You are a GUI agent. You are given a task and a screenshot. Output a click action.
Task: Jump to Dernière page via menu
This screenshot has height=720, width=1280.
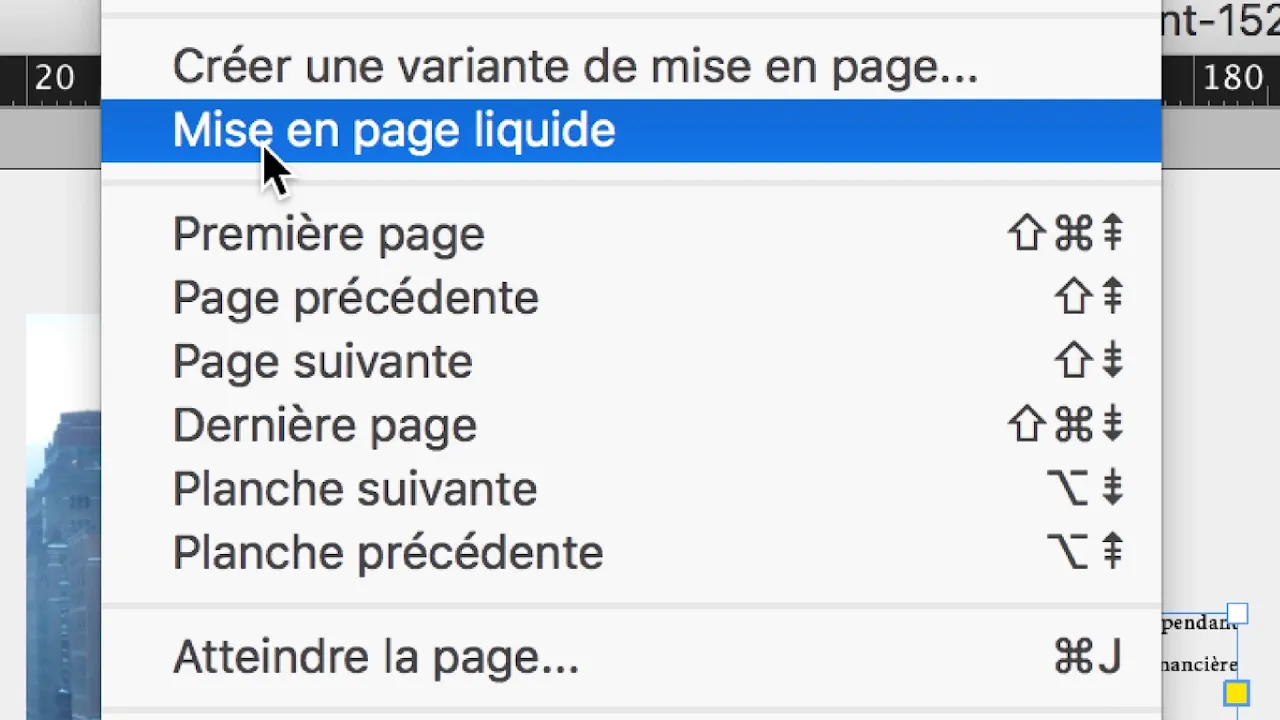click(x=631, y=425)
